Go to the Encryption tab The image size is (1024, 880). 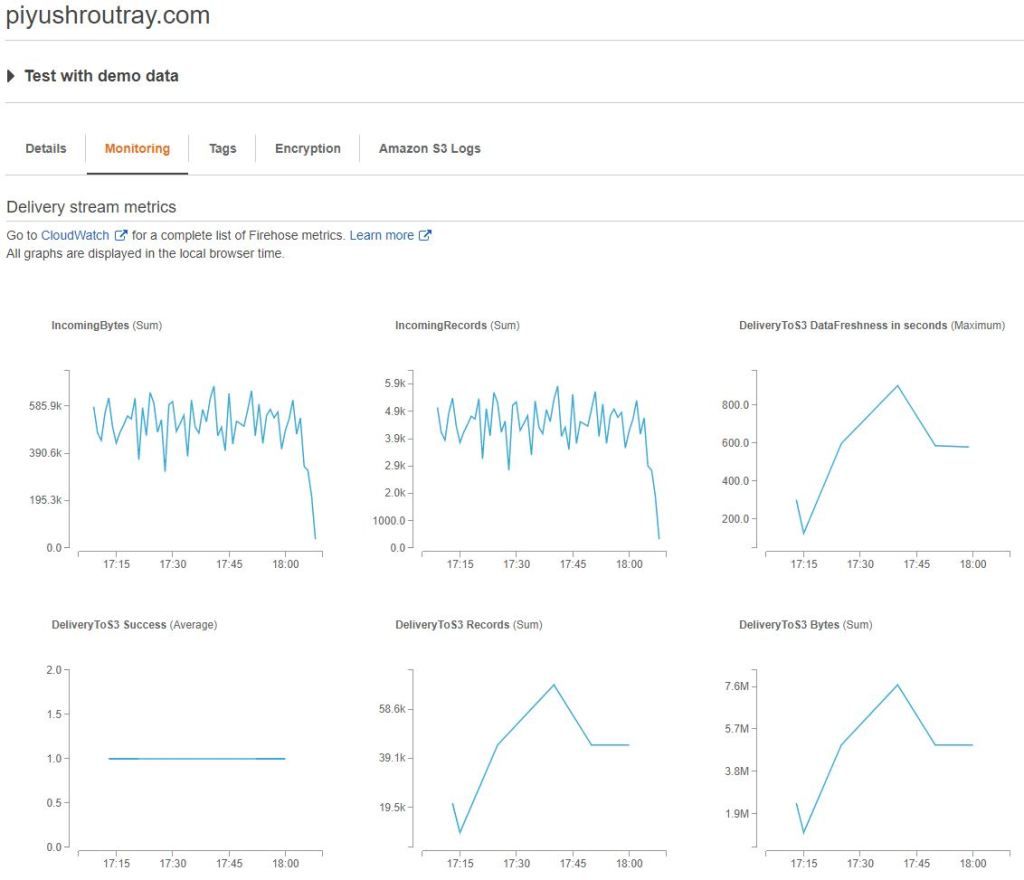[307, 148]
